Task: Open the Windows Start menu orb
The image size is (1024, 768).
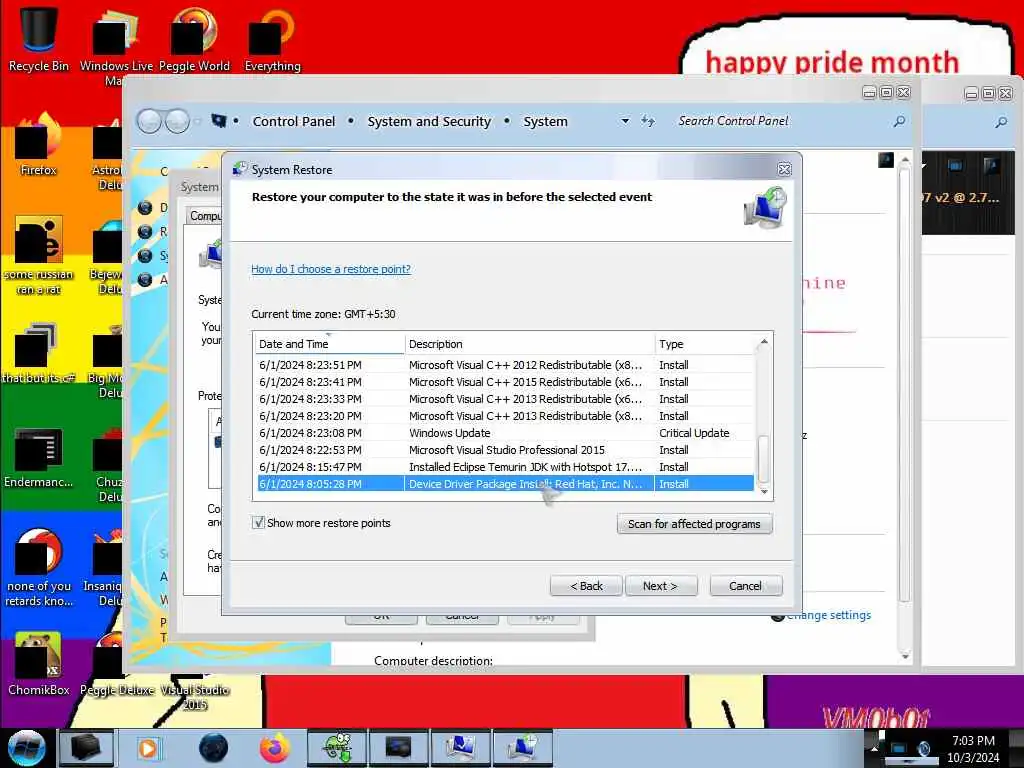Action: [x=26, y=748]
